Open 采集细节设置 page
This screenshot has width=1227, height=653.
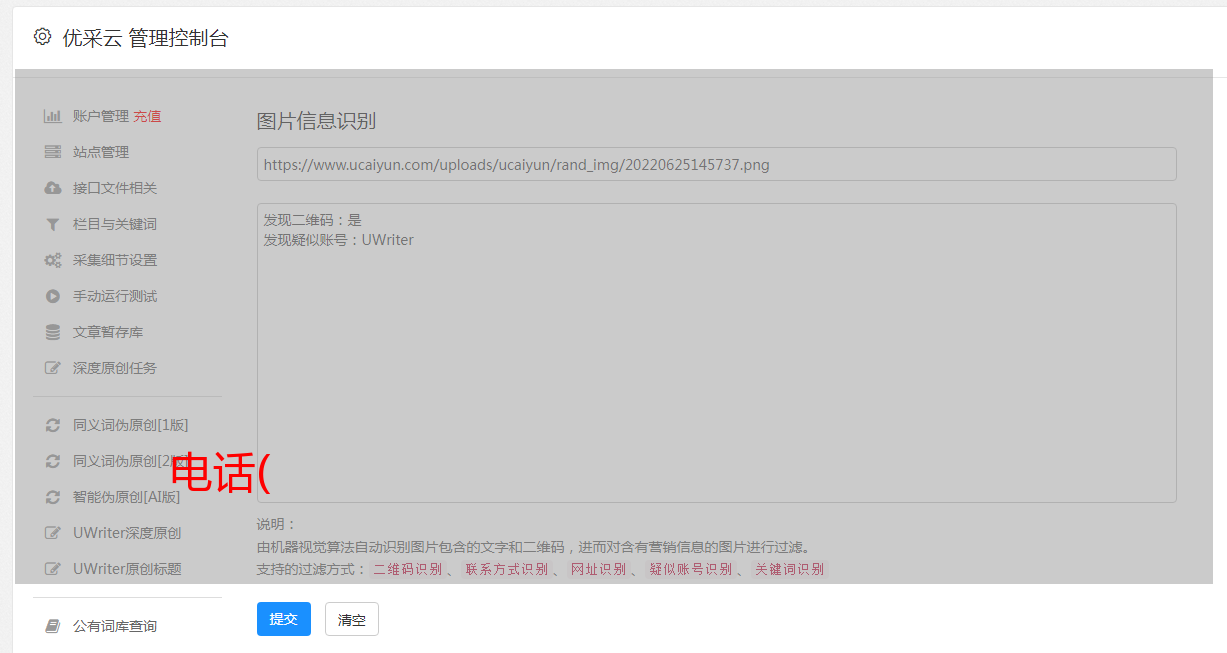(115, 260)
